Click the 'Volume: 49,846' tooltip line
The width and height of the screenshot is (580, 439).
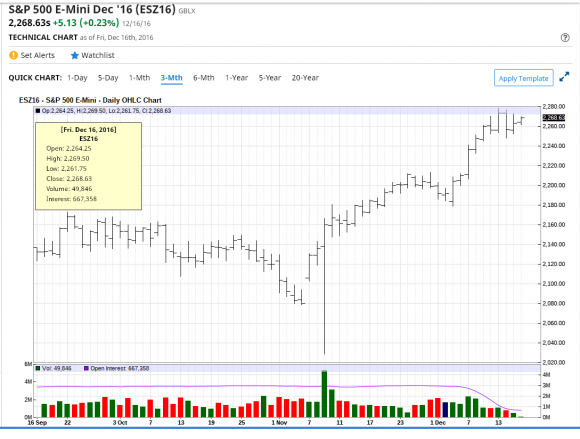pyautogui.click(x=69, y=189)
